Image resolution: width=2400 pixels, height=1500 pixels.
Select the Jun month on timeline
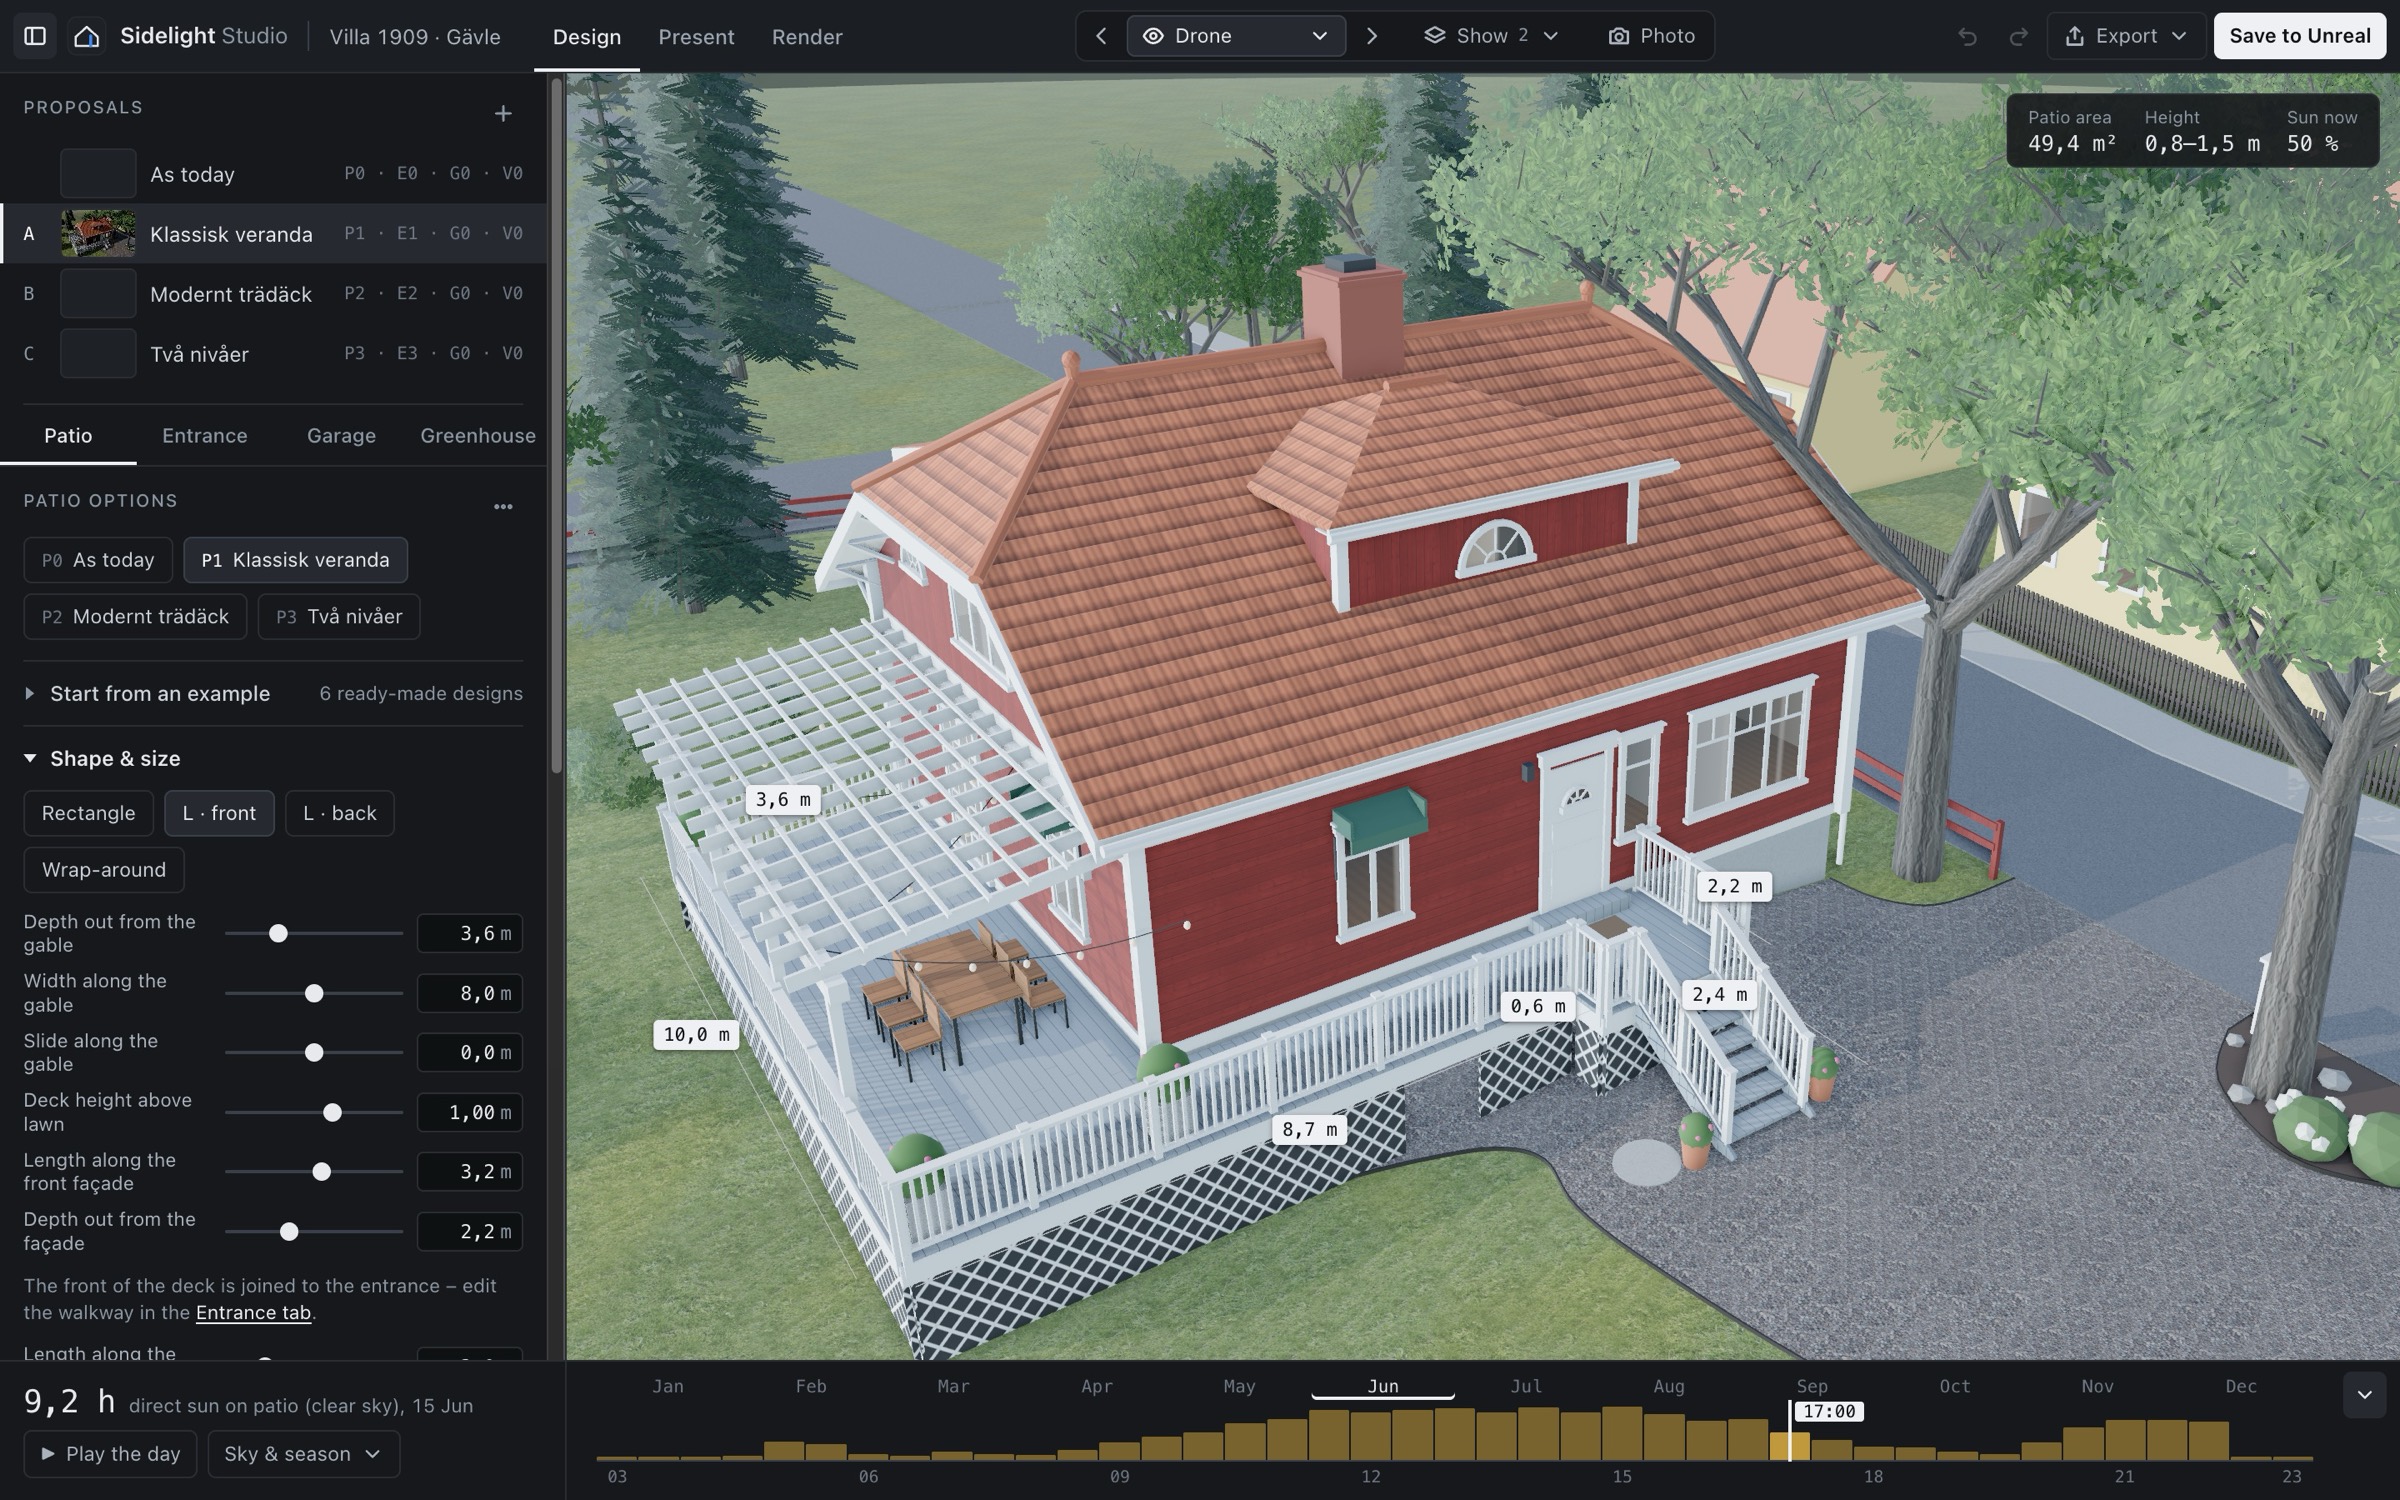coord(1383,1386)
